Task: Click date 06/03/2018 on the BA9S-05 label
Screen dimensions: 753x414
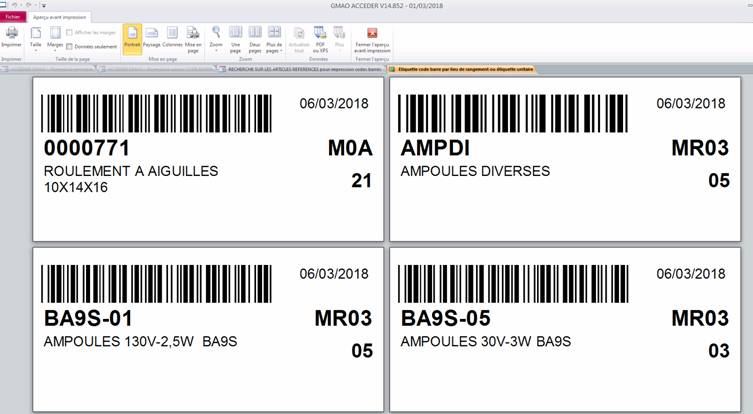Action: (x=691, y=274)
